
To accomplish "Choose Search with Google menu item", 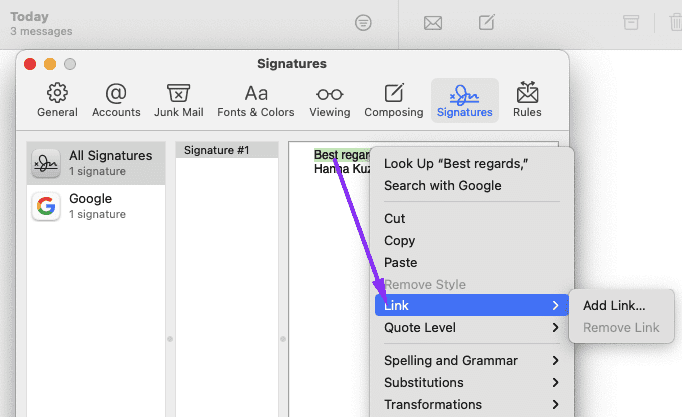I will click(x=443, y=185).
